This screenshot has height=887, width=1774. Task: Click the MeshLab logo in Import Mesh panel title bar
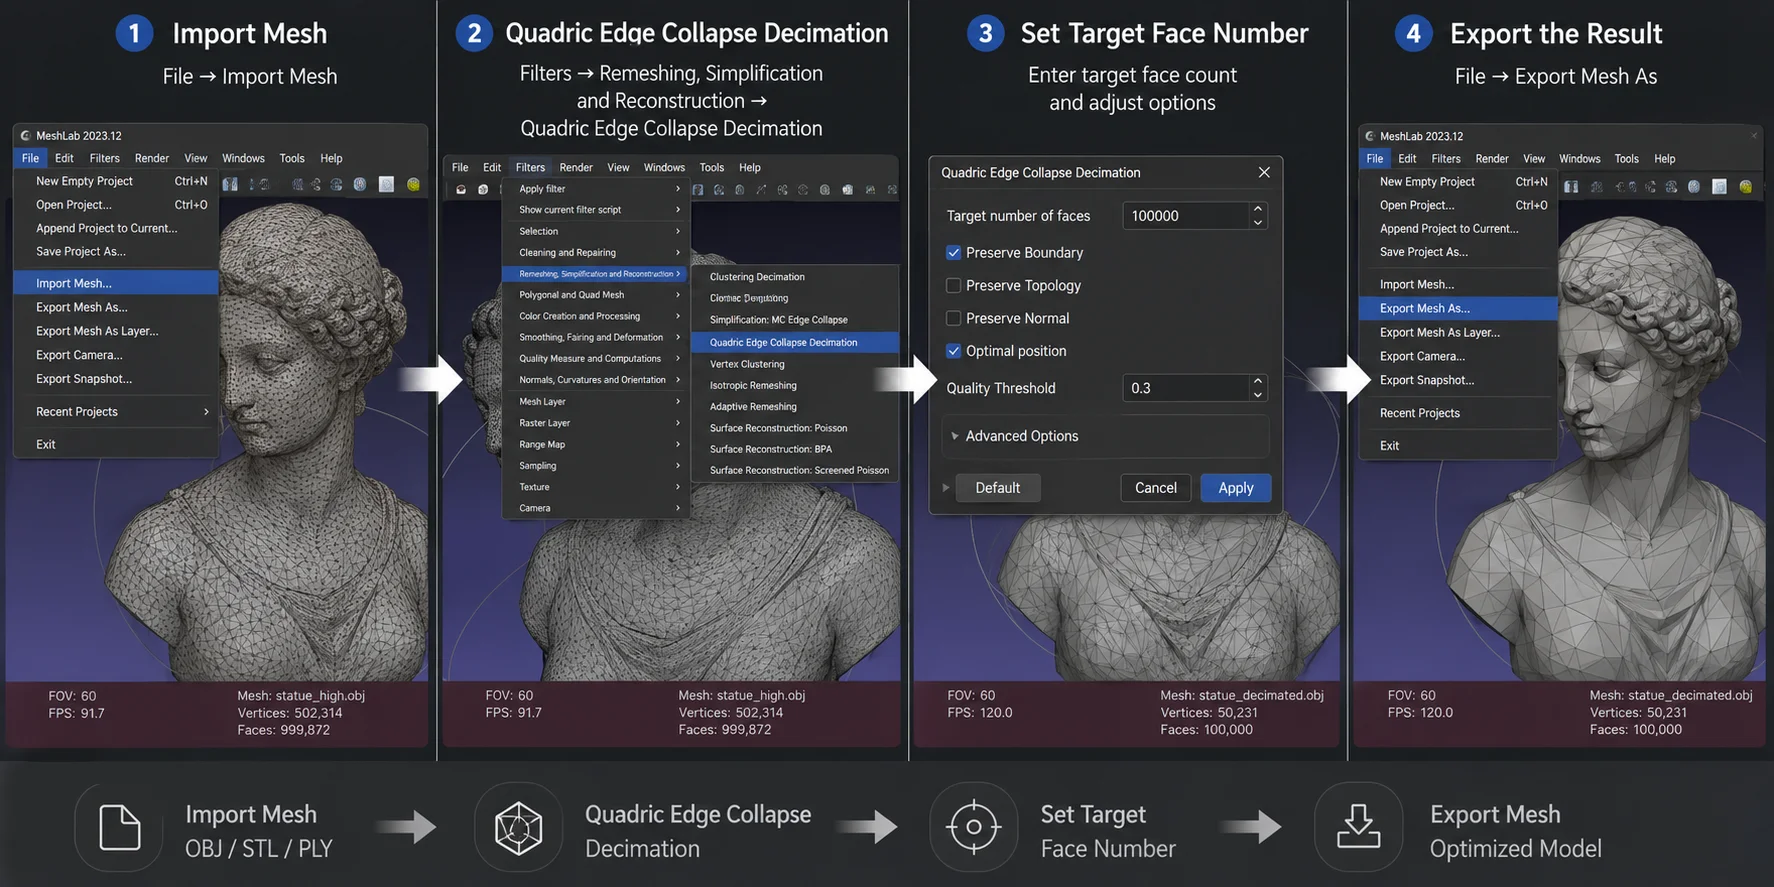[x=26, y=135]
